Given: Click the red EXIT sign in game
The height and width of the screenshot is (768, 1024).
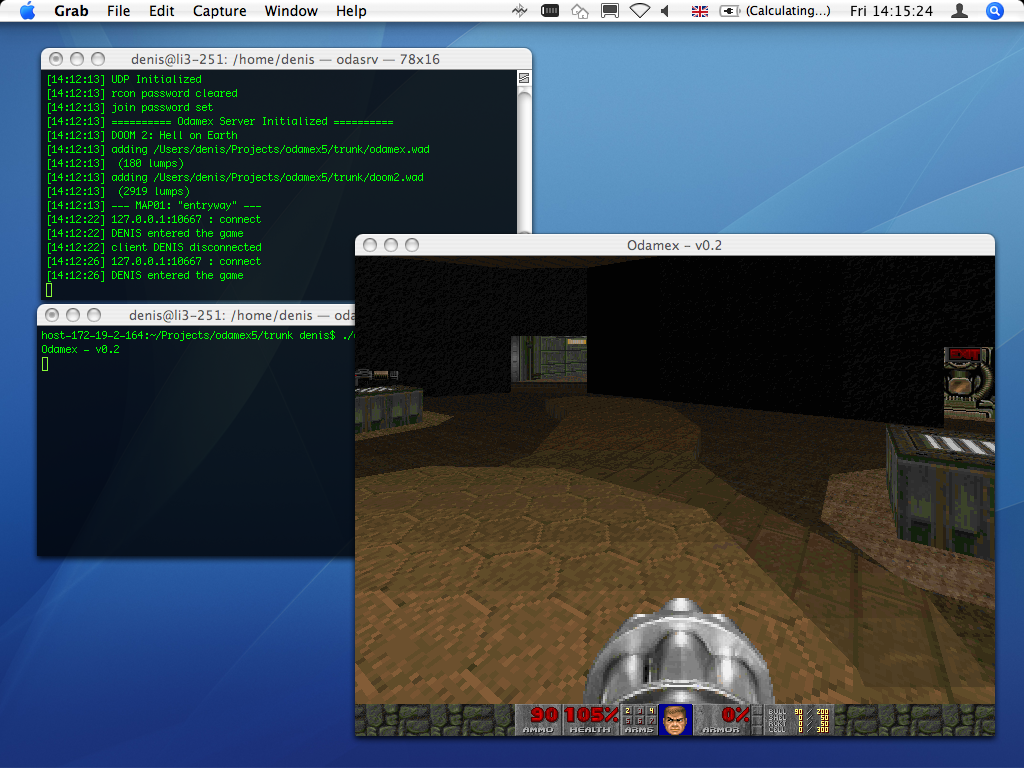Looking at the screenshot, I should (965, 355).
